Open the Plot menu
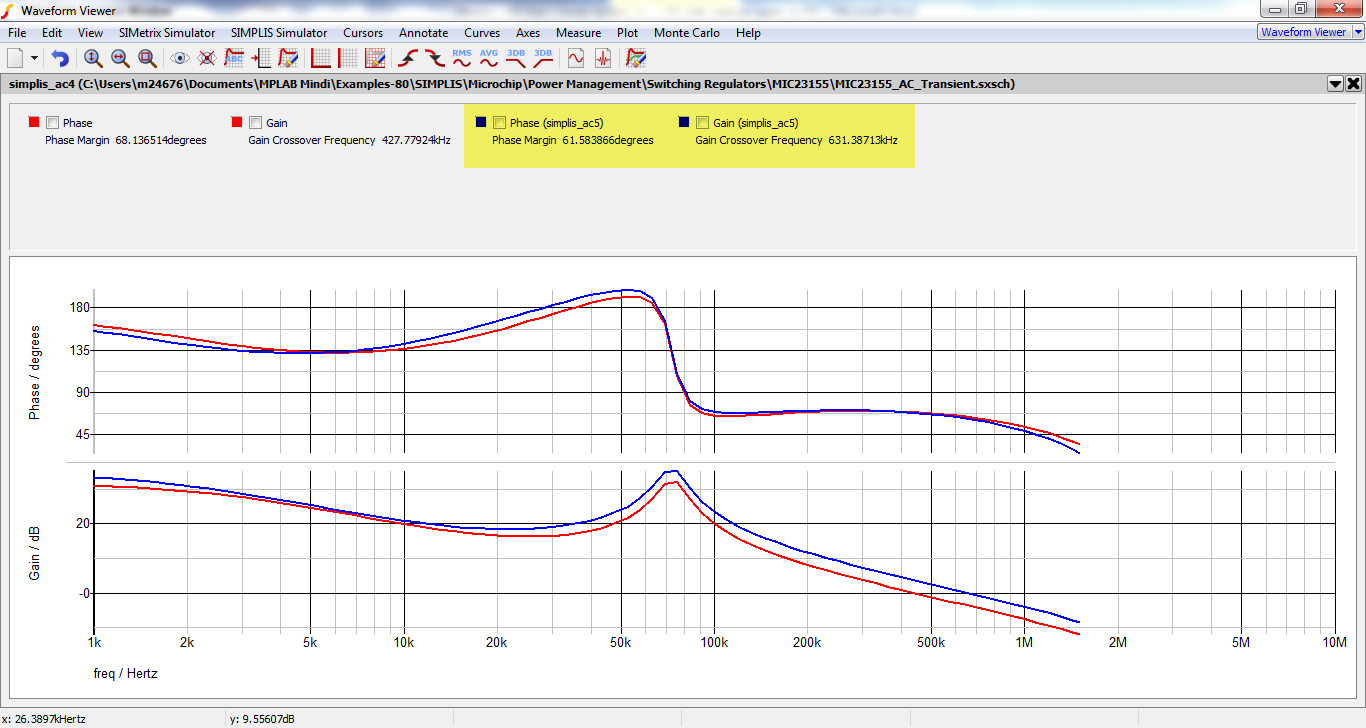The image size is (1366, 728). 628,33
